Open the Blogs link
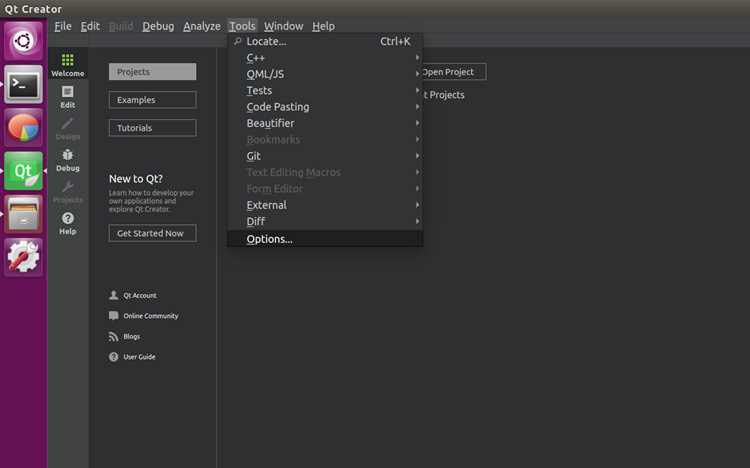Image resolution: width=750 pixels, height=468 pixels. (132, 336)
